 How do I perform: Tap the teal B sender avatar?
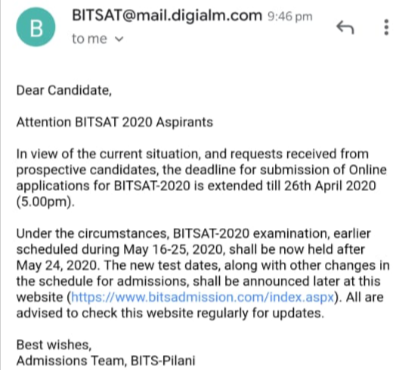coord(36,27)
